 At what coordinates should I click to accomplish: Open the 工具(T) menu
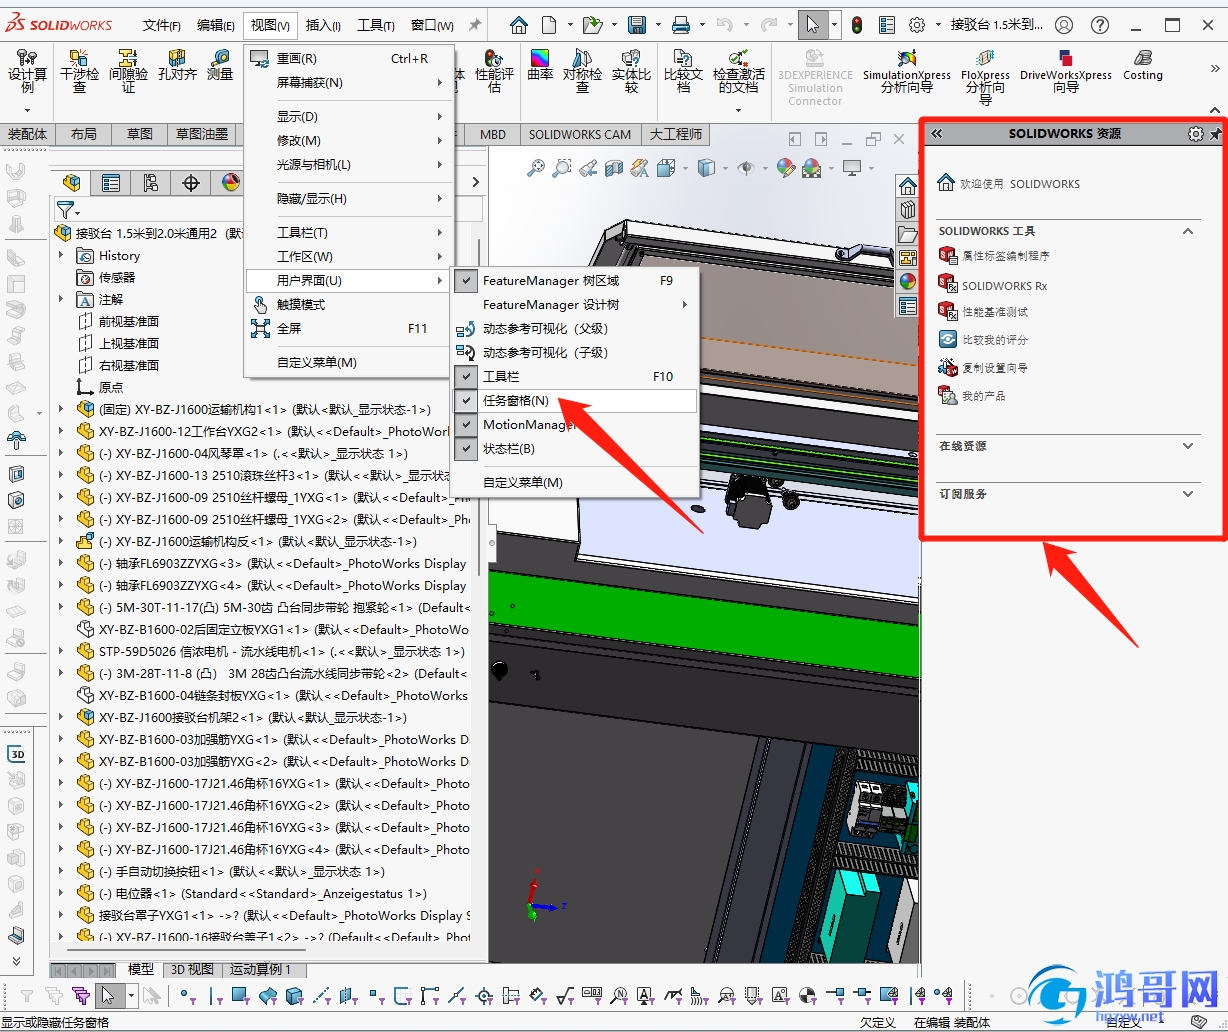376,25
